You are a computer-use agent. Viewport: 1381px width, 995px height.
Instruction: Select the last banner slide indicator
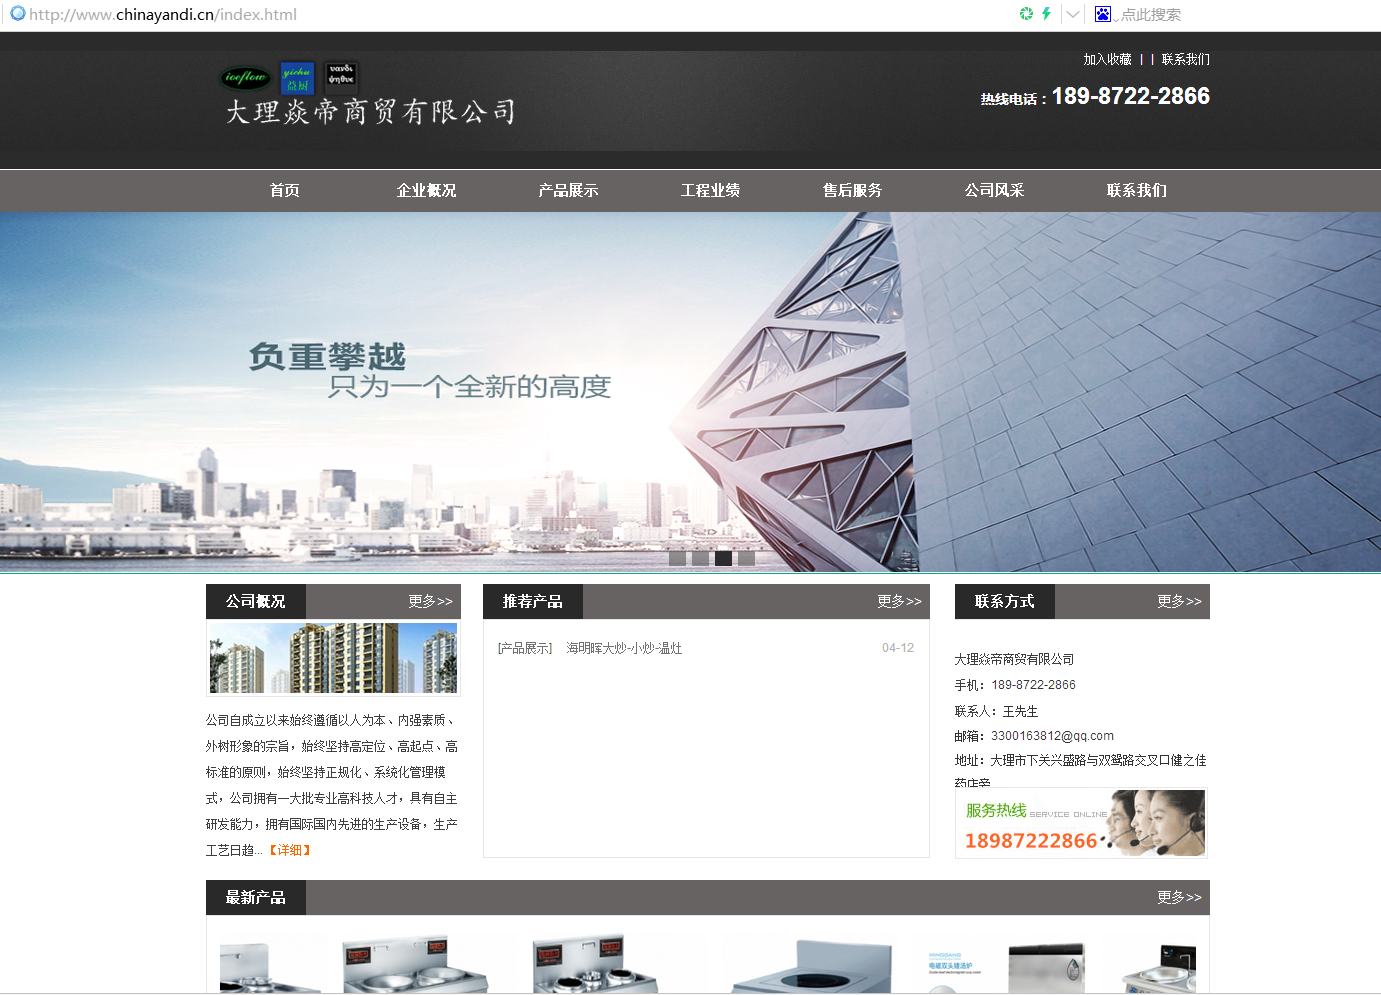pos(746,558)
